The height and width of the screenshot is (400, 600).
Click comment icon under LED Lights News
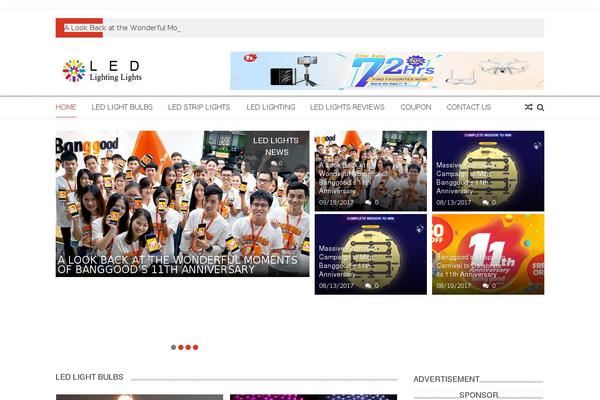[x=274, y=163]
